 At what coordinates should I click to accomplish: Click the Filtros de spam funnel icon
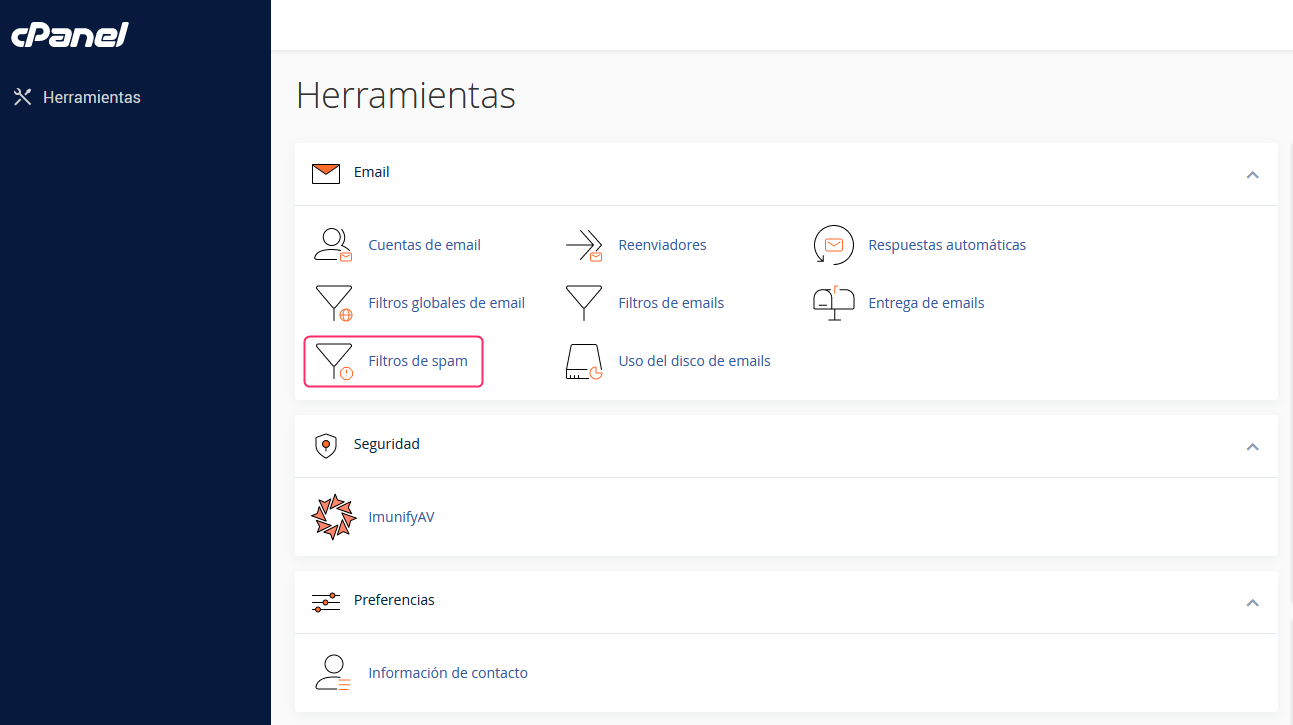[333, 361]
